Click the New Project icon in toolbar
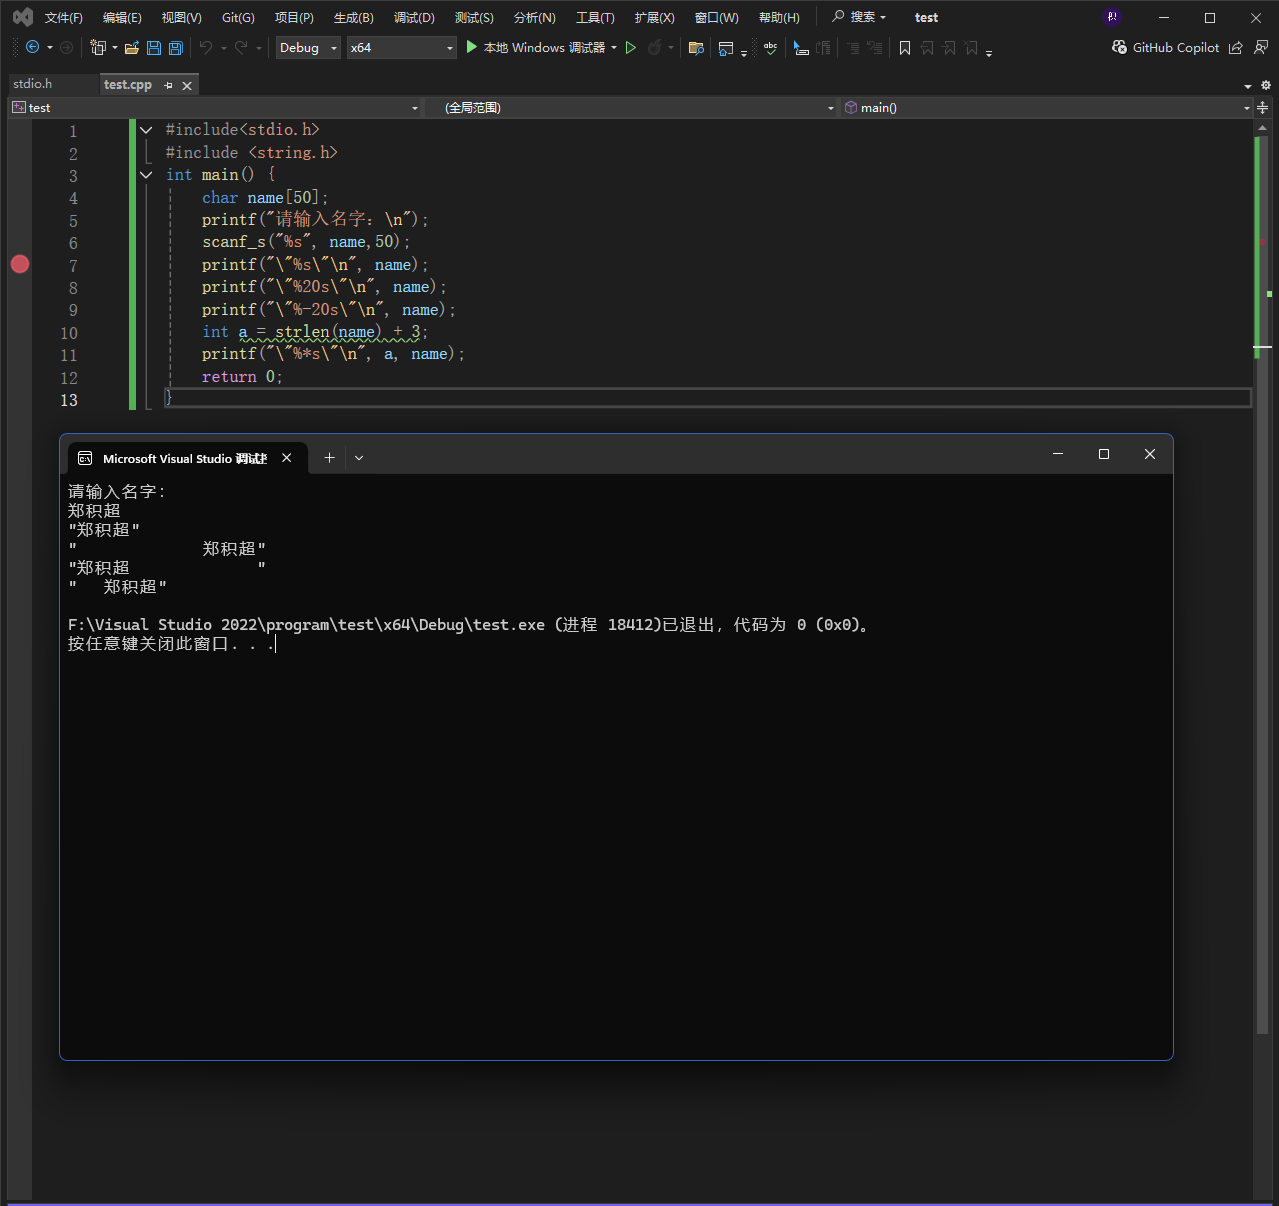Image resolution: width=1279 pixels, height=1206 pixels. click(98, 47)
